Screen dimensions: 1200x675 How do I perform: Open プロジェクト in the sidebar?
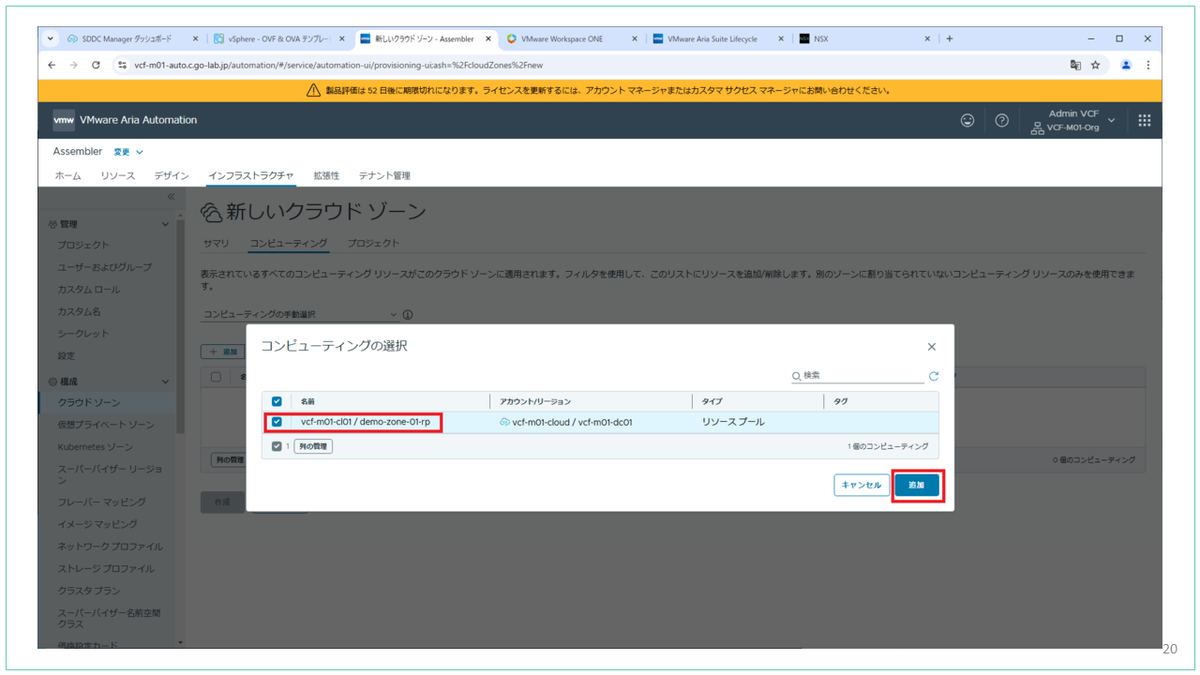pyautogui.click(x=84, y=245)
